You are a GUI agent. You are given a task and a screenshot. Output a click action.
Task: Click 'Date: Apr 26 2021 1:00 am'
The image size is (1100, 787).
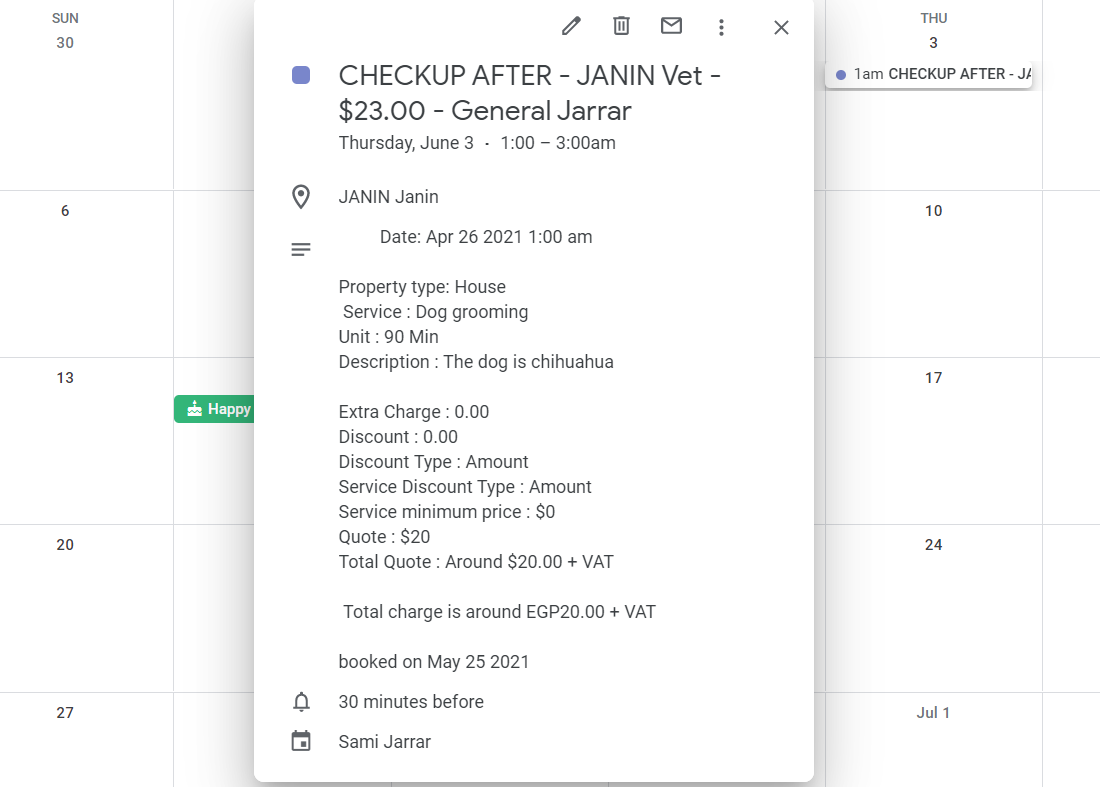click(486, 237)
